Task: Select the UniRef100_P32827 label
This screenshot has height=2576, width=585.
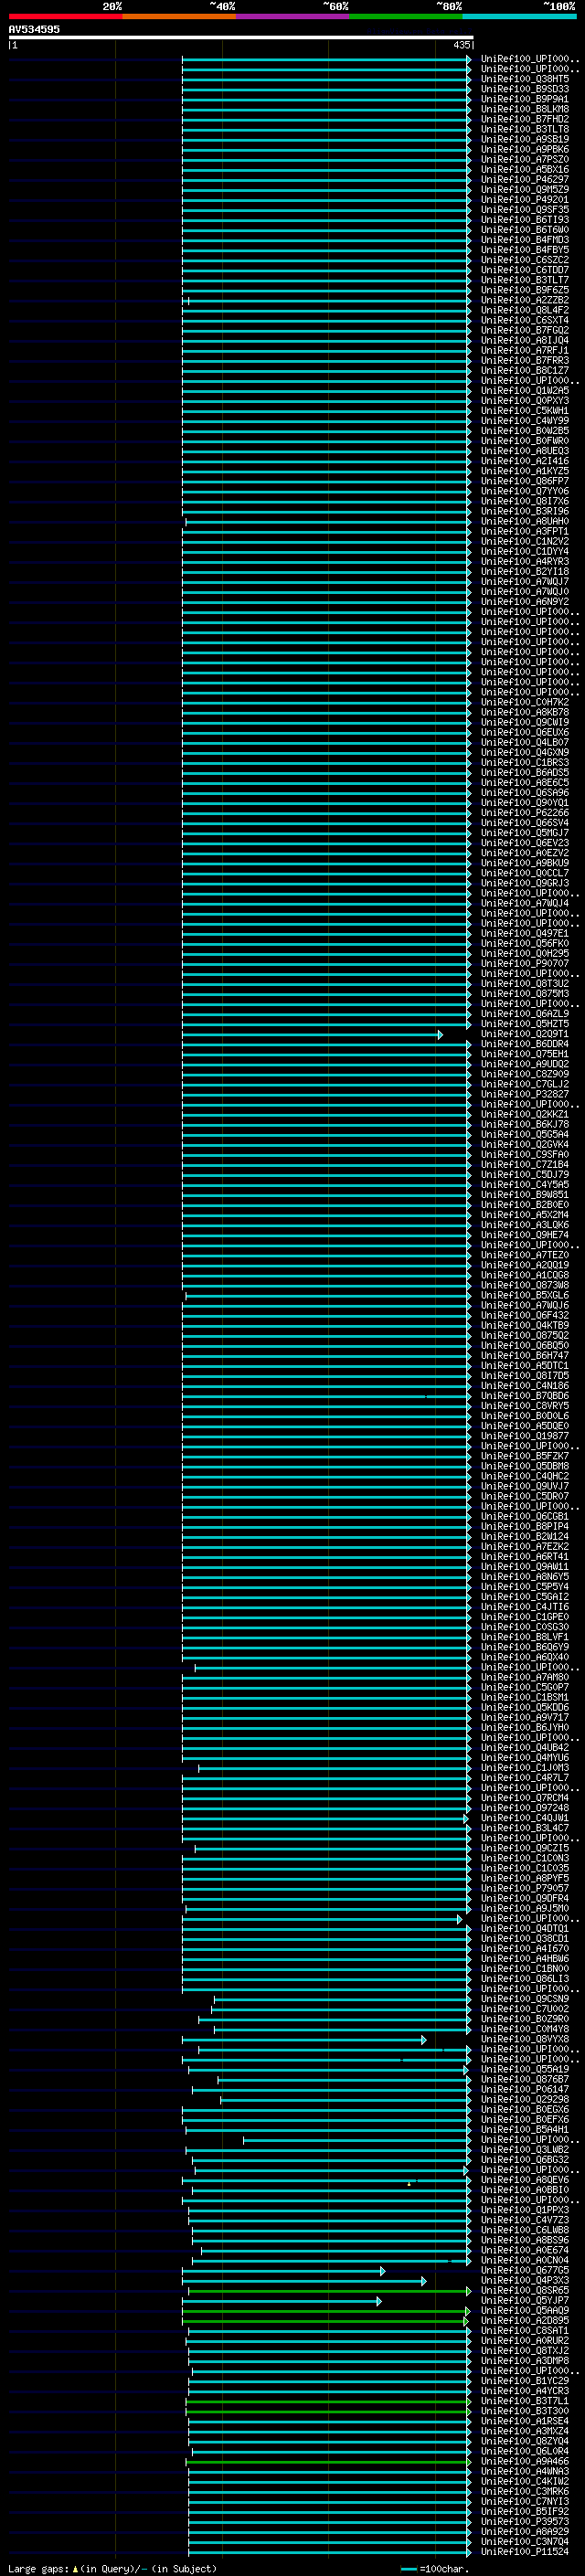Action: pyautogui.click(x=524, y=1094)
